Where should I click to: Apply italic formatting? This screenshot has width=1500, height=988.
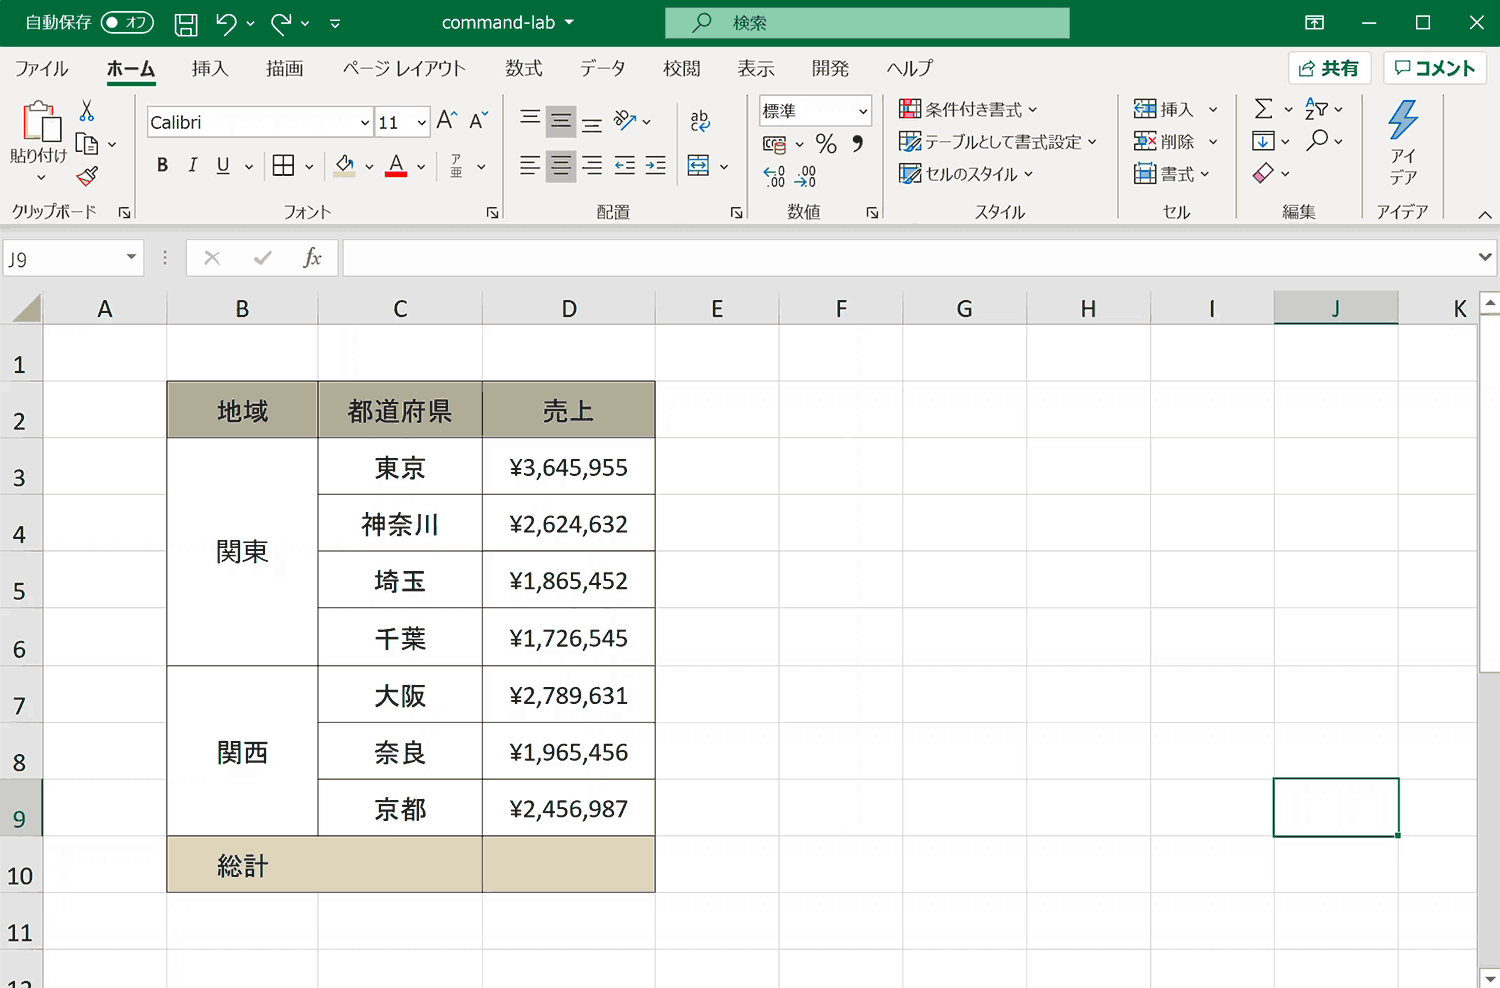point(192,165)
